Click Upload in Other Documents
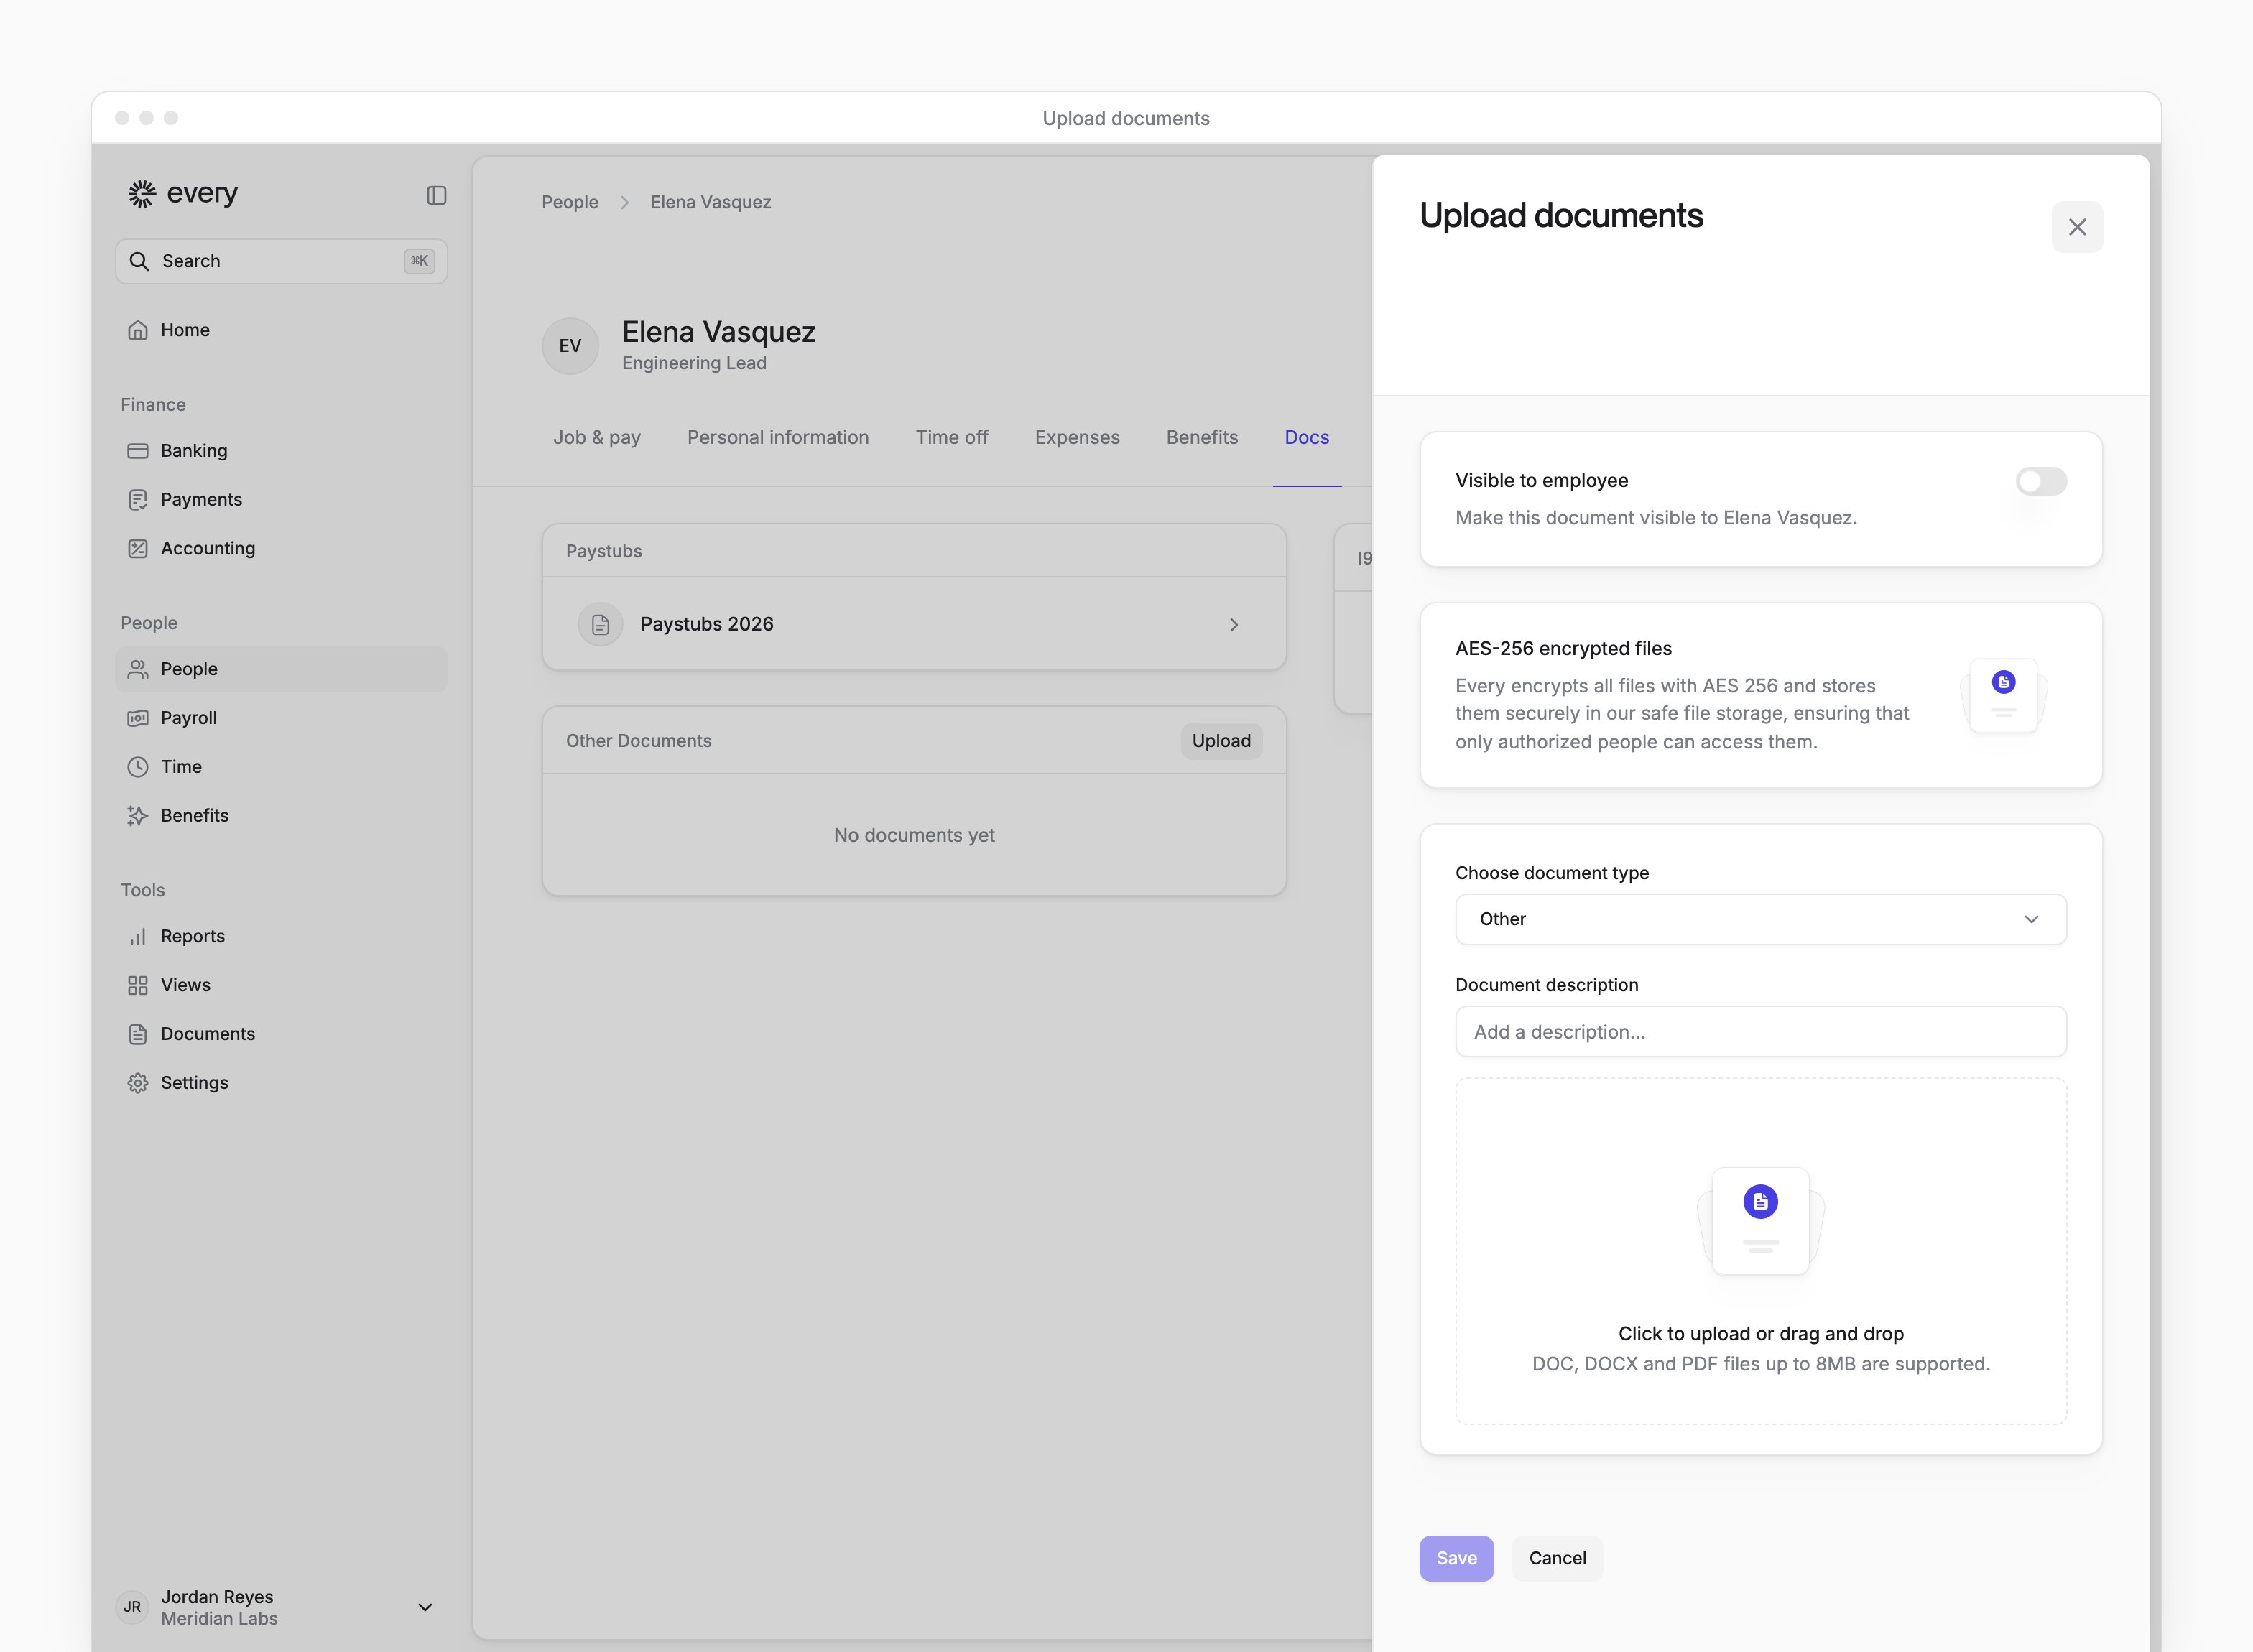 pyautogui.click(x=1221, y=741)
